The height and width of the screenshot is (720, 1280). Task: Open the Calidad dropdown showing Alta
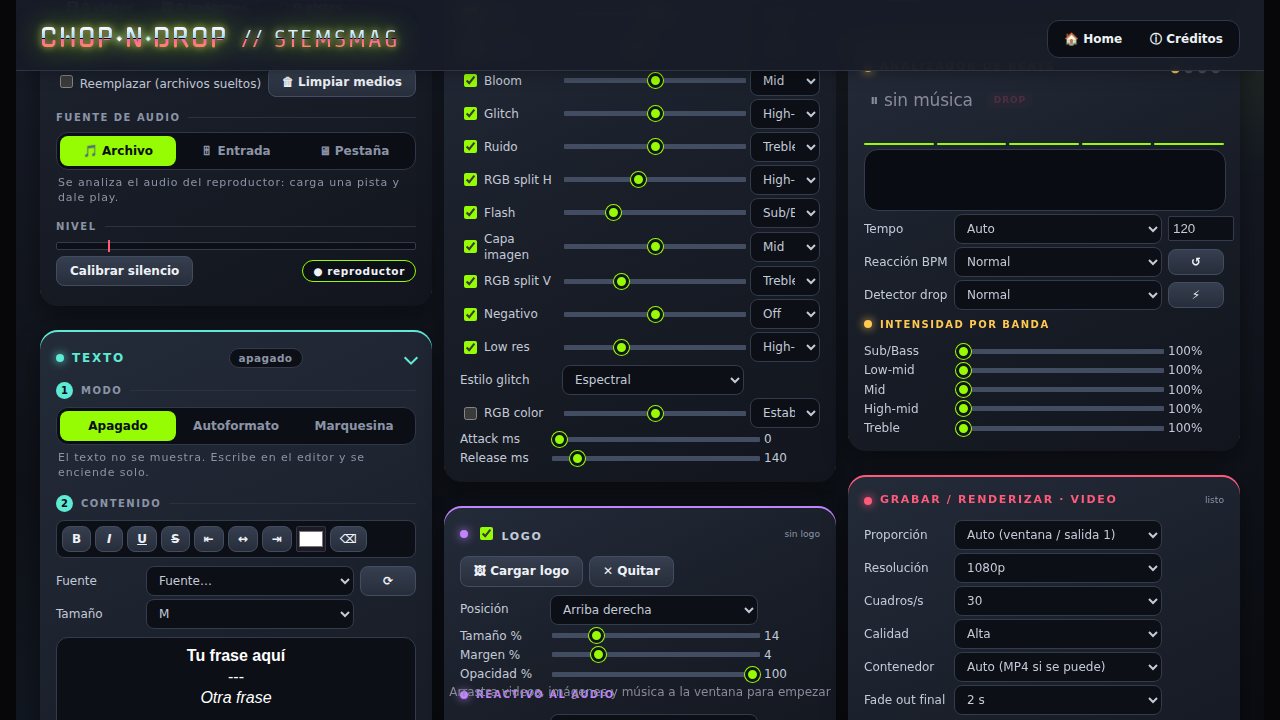(x=1058, y=634)
